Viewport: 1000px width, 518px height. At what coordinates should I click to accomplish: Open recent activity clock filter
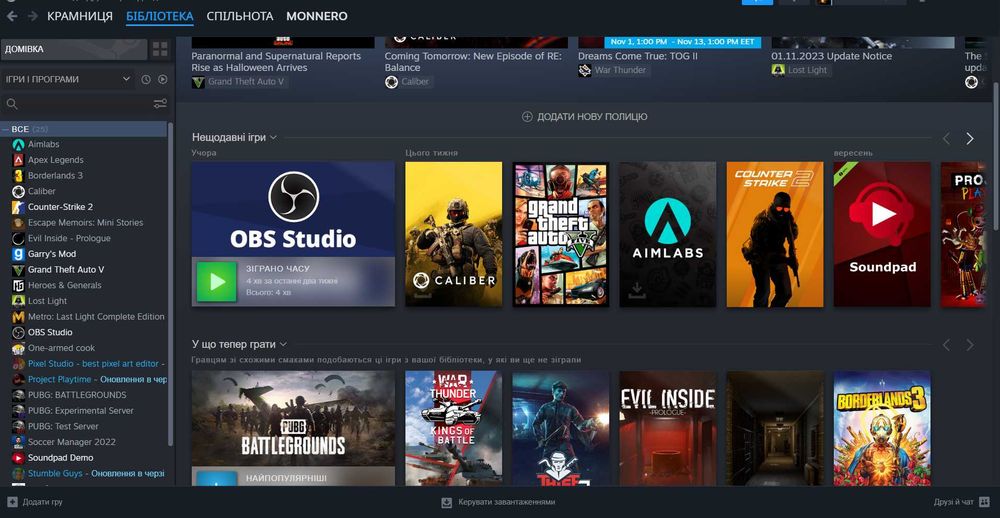tap(145, 79)
